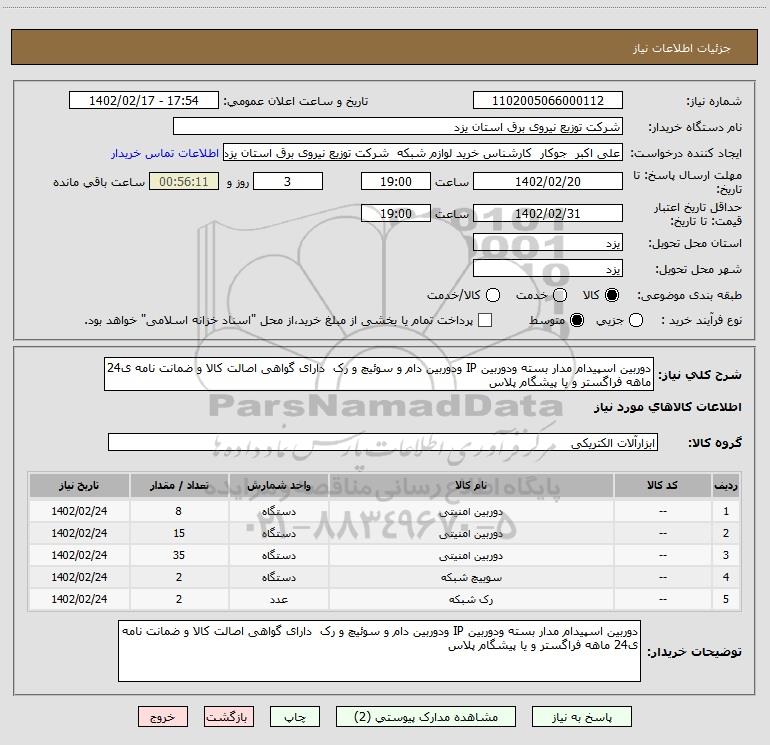Viewport: 770px width, 745px height.
Task: Select the جزیی purchase type radio
Action: [x=635, y=320]
